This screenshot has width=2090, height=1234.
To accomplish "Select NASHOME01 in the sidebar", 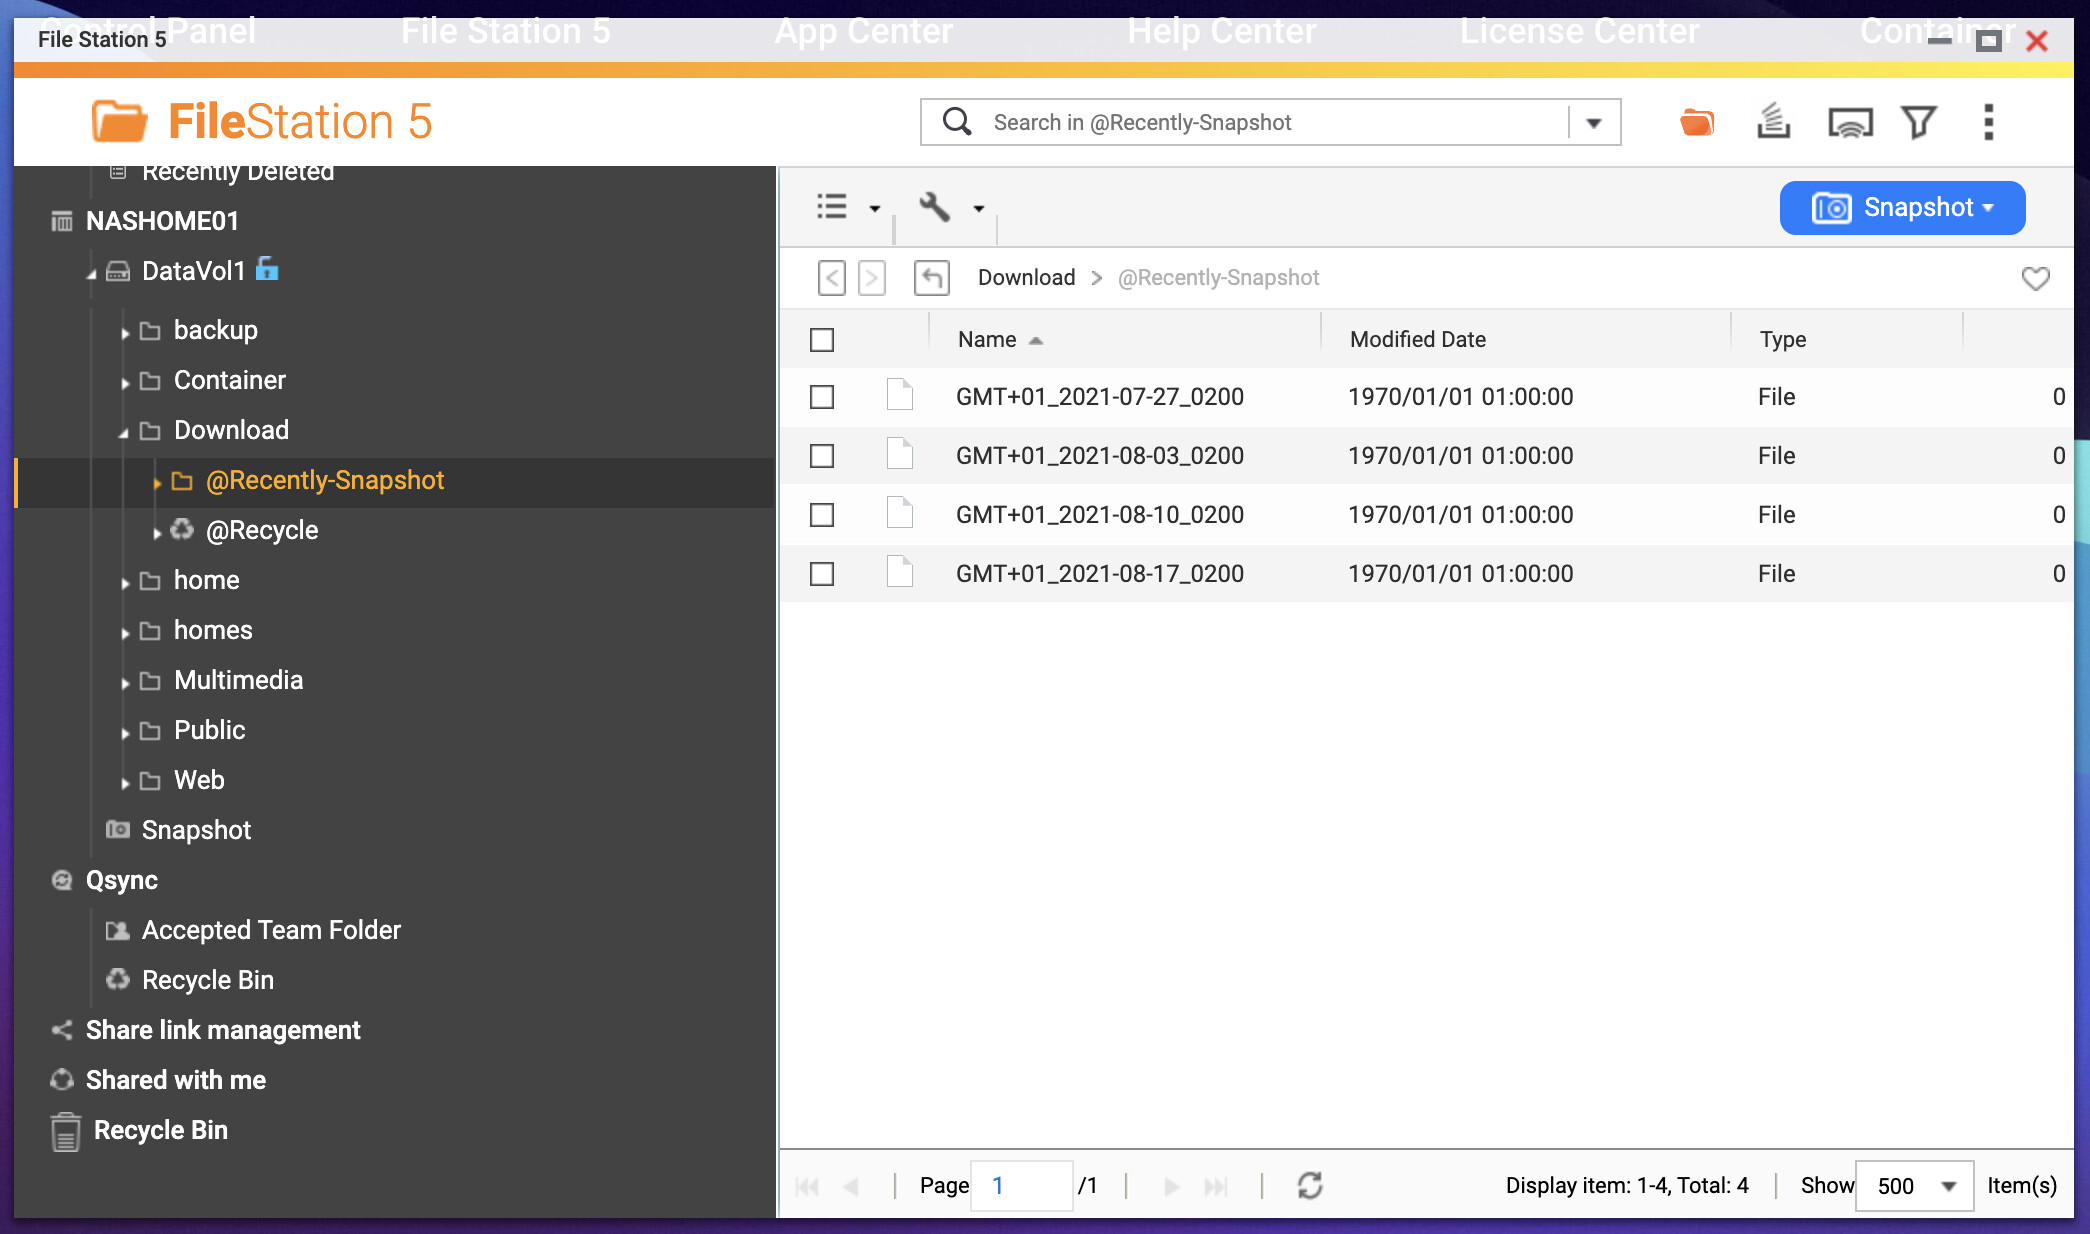I will [x=162, y=221].
